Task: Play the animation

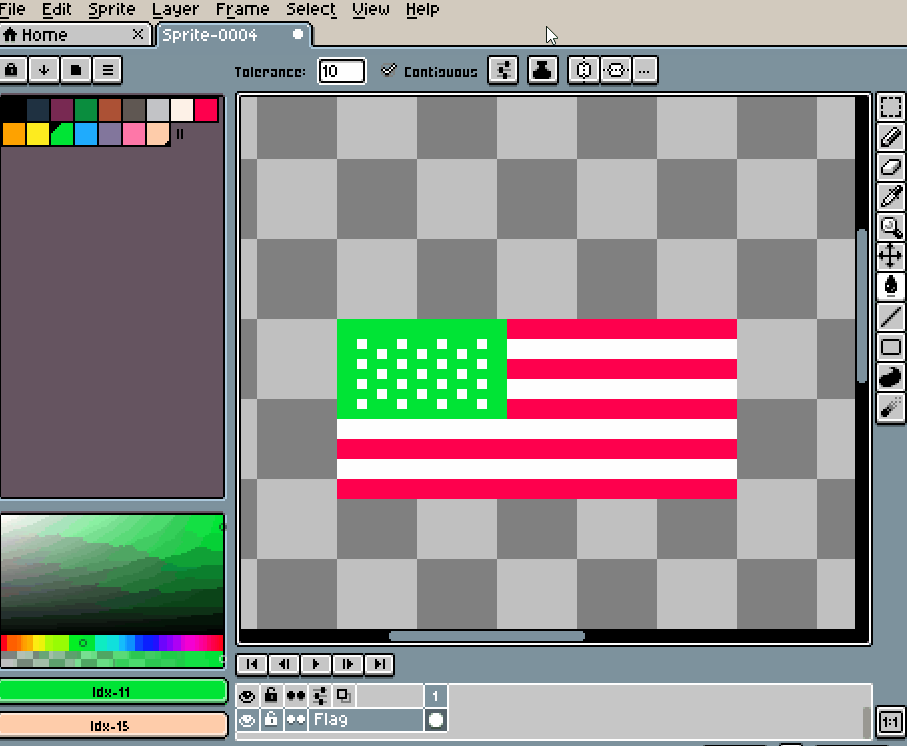Action: [315, 664]
